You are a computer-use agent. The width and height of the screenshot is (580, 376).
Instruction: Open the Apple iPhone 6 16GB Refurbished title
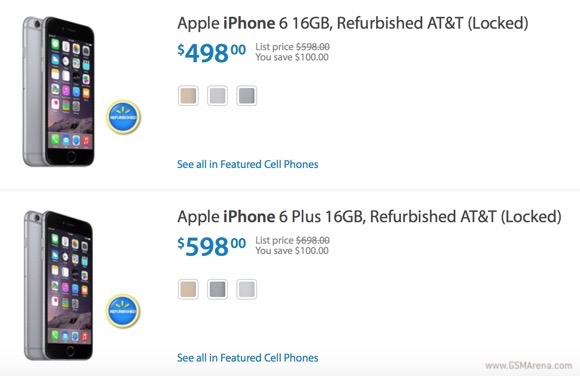(353, 23)
